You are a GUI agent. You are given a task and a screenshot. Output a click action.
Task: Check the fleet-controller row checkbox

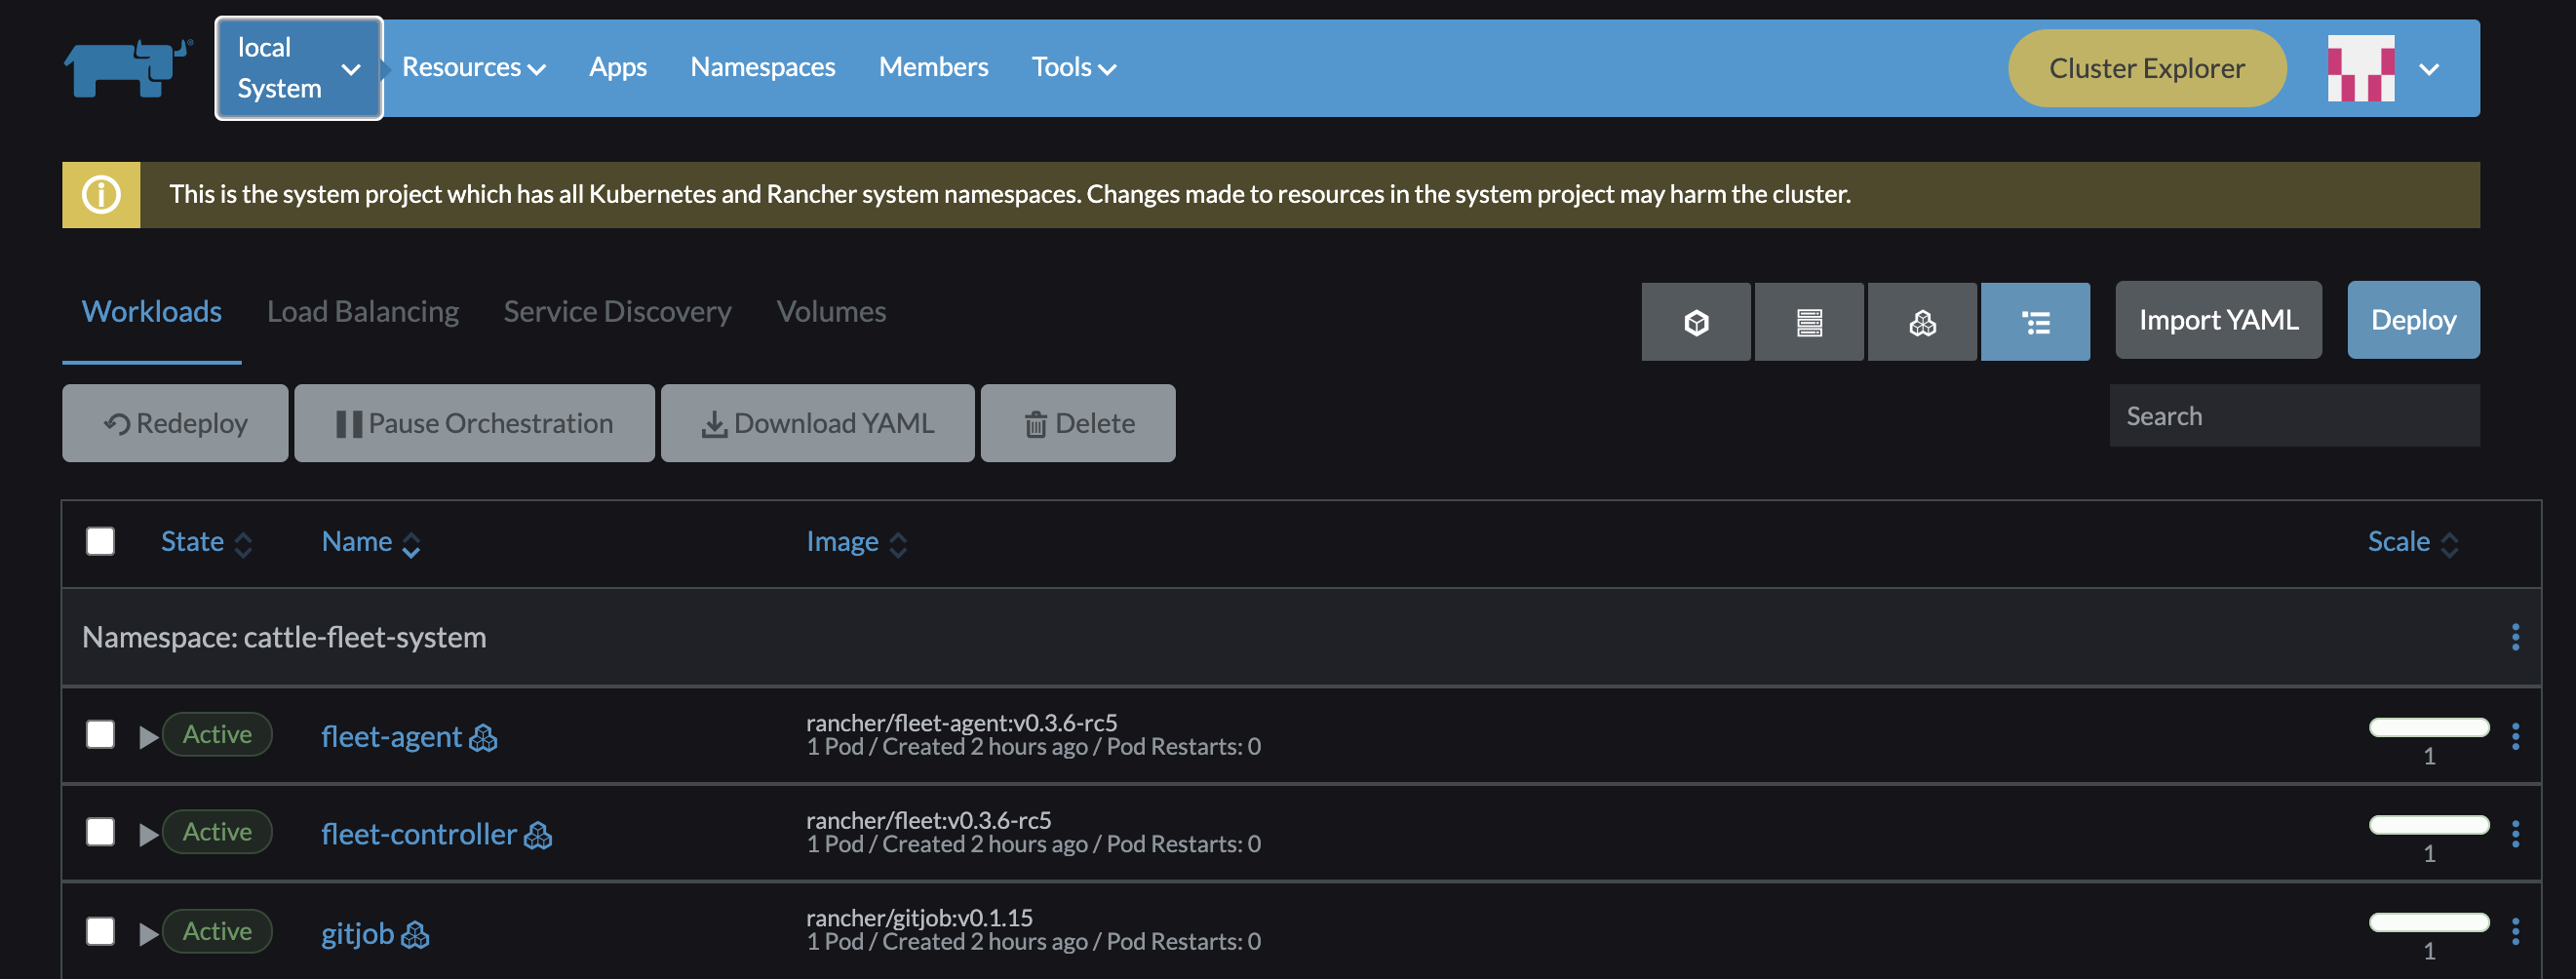coord(100,832)
